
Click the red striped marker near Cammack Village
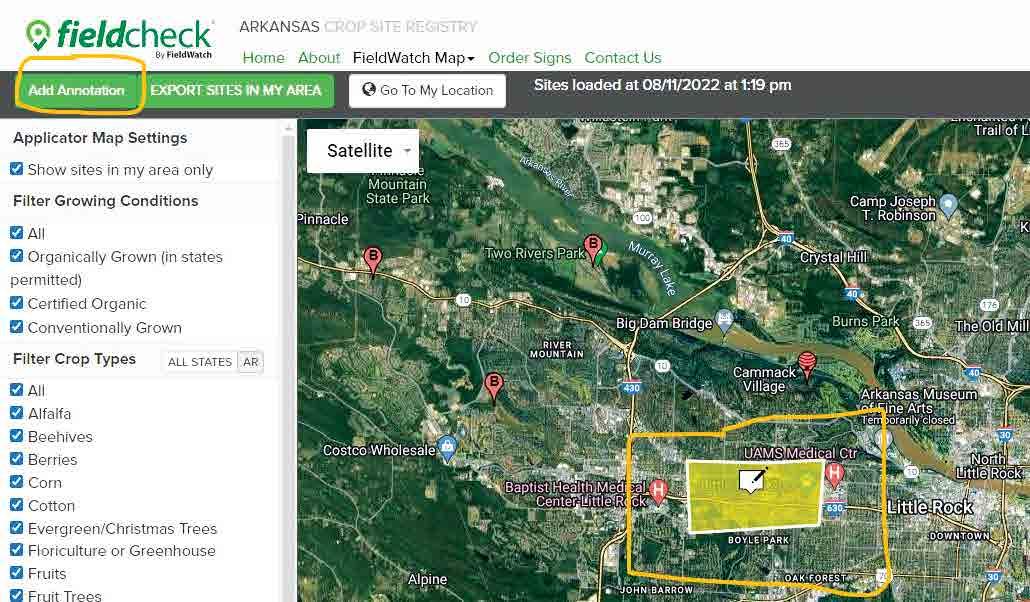[807, 365]
